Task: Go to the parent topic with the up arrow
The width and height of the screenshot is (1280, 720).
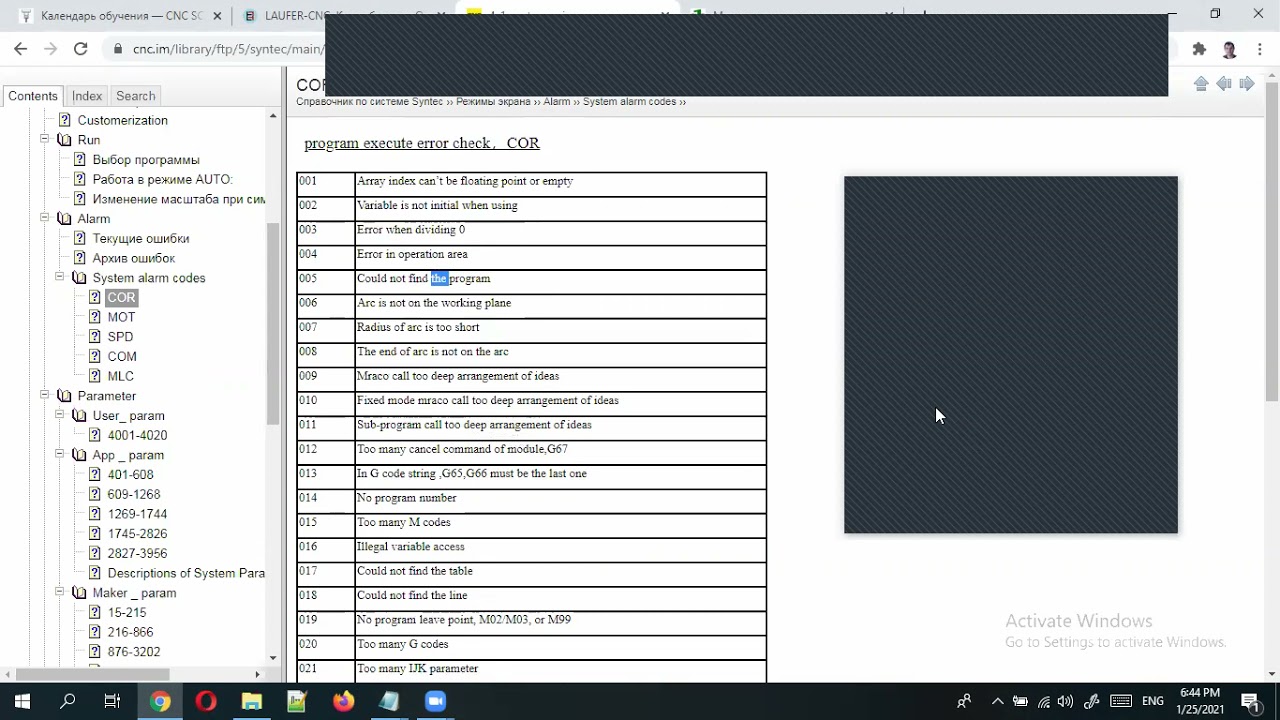Action: click(x=1201, y=84)
